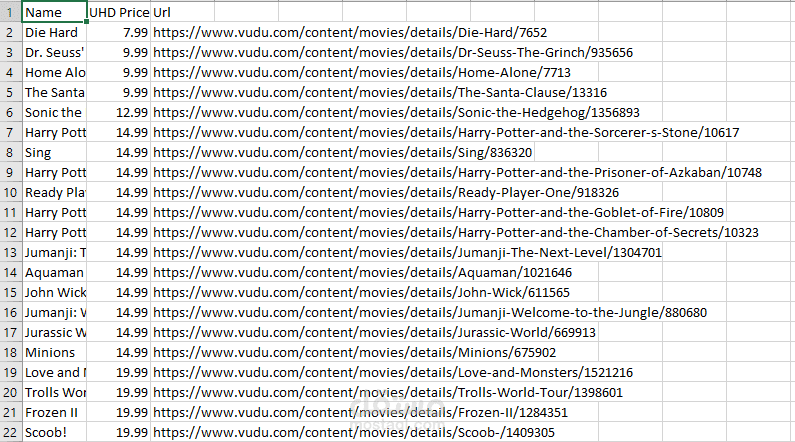Select the UHD Price header cell
Viewport: 795px width, 442px height.
pyautogui.click(x=119, y=12)
